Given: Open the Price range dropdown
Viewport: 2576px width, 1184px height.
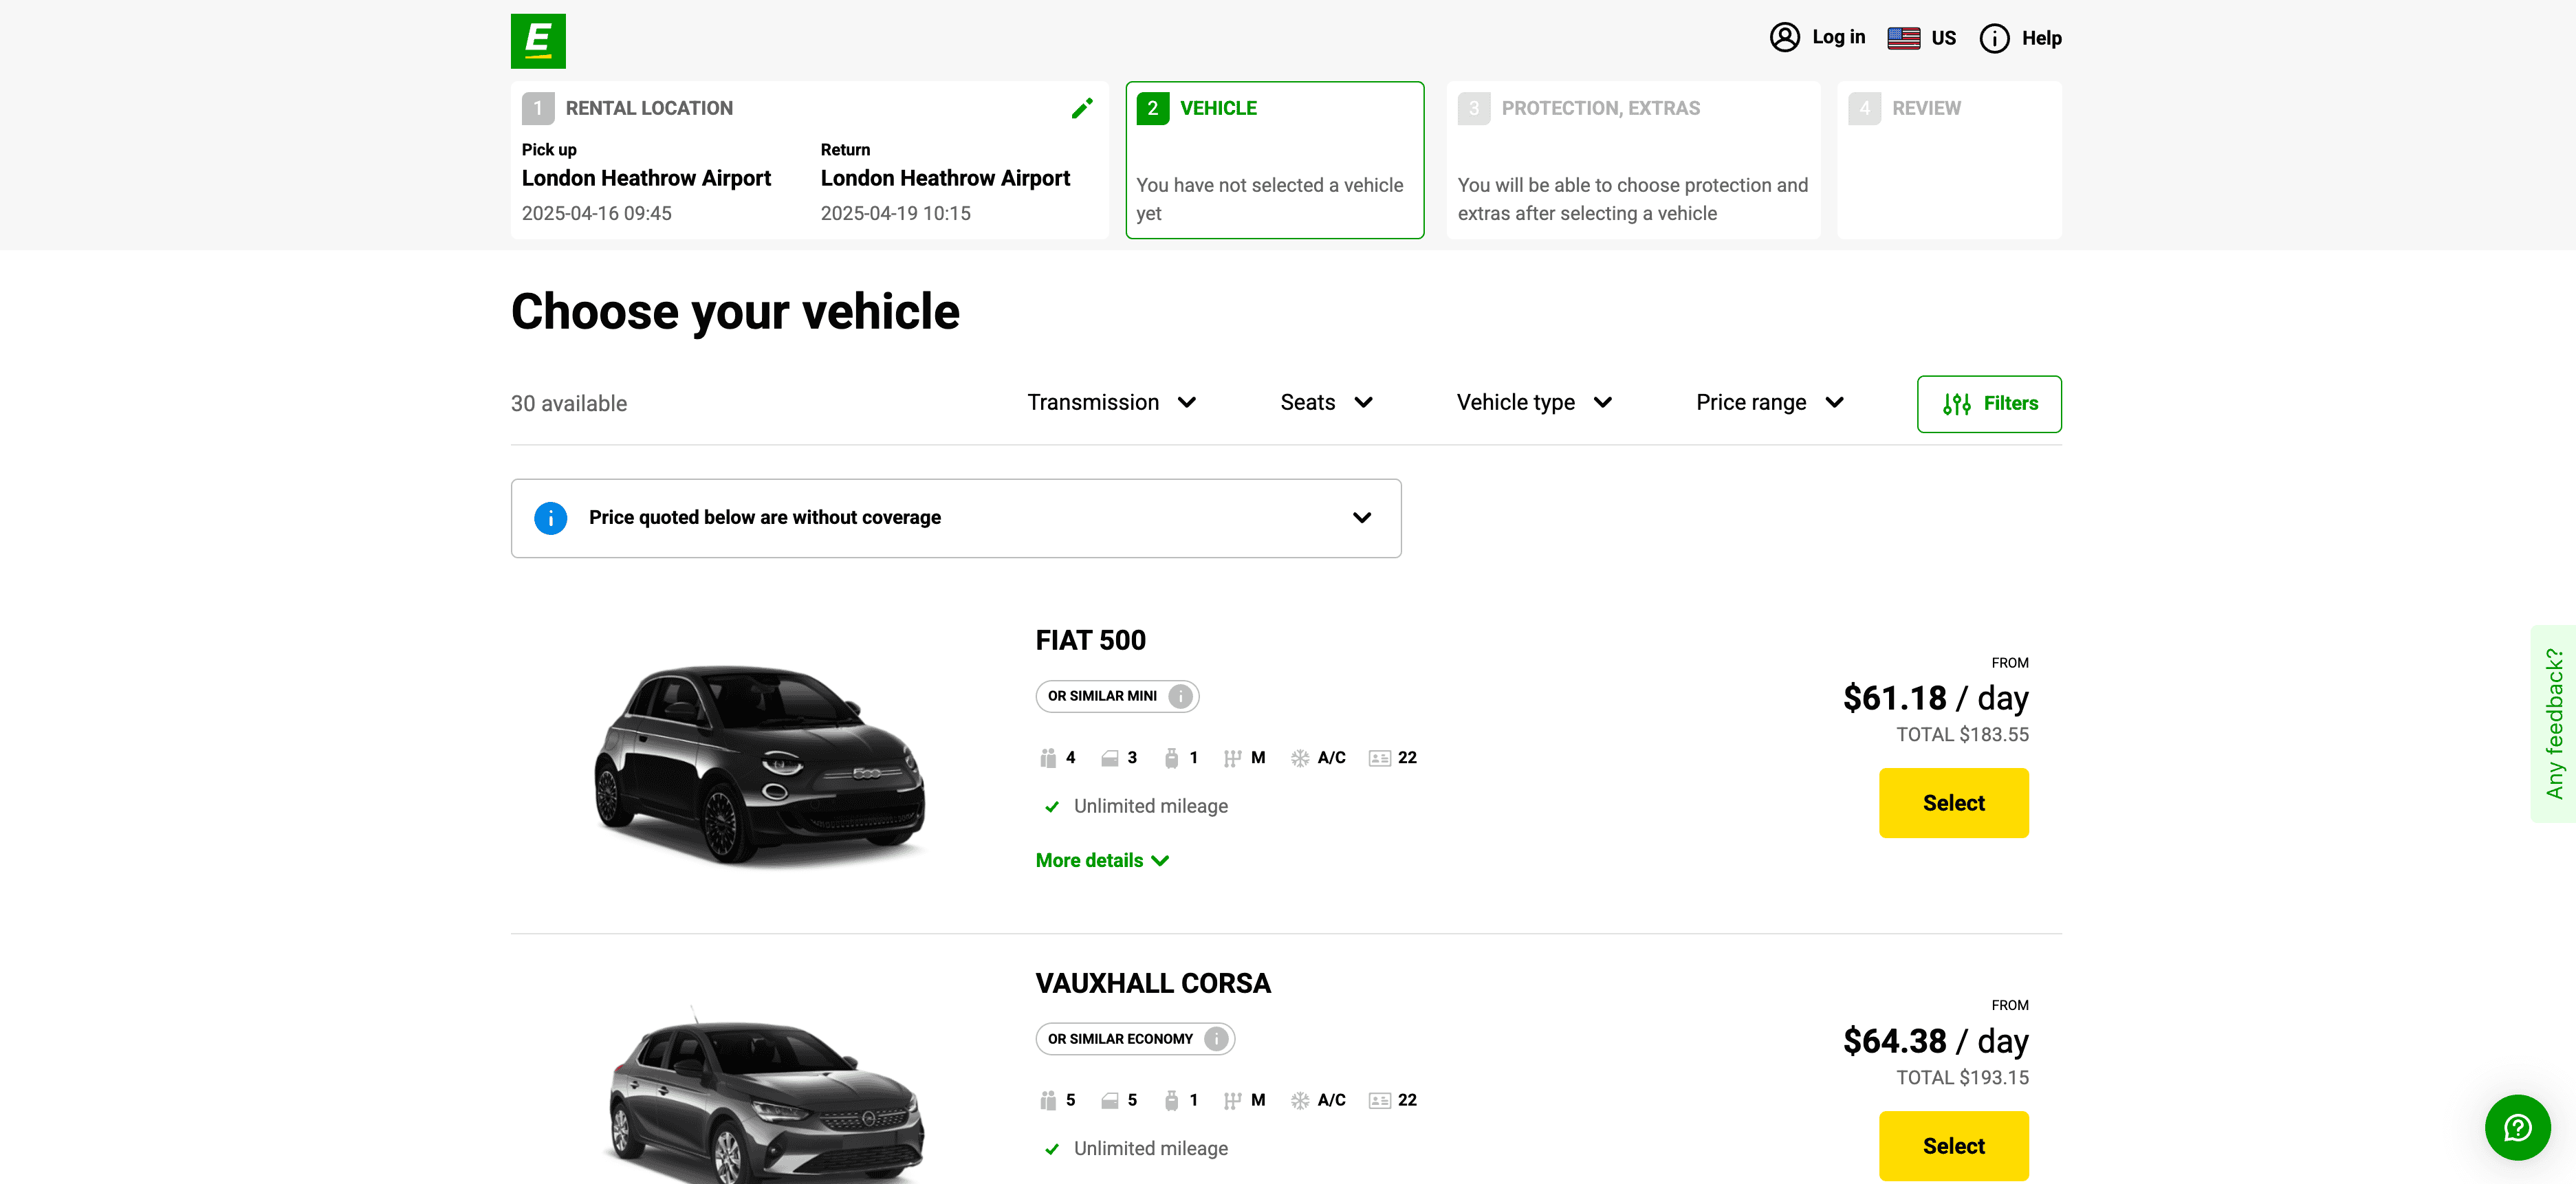Looking at the screenshot, I should pyautogui.click(x=1768, y=402).
